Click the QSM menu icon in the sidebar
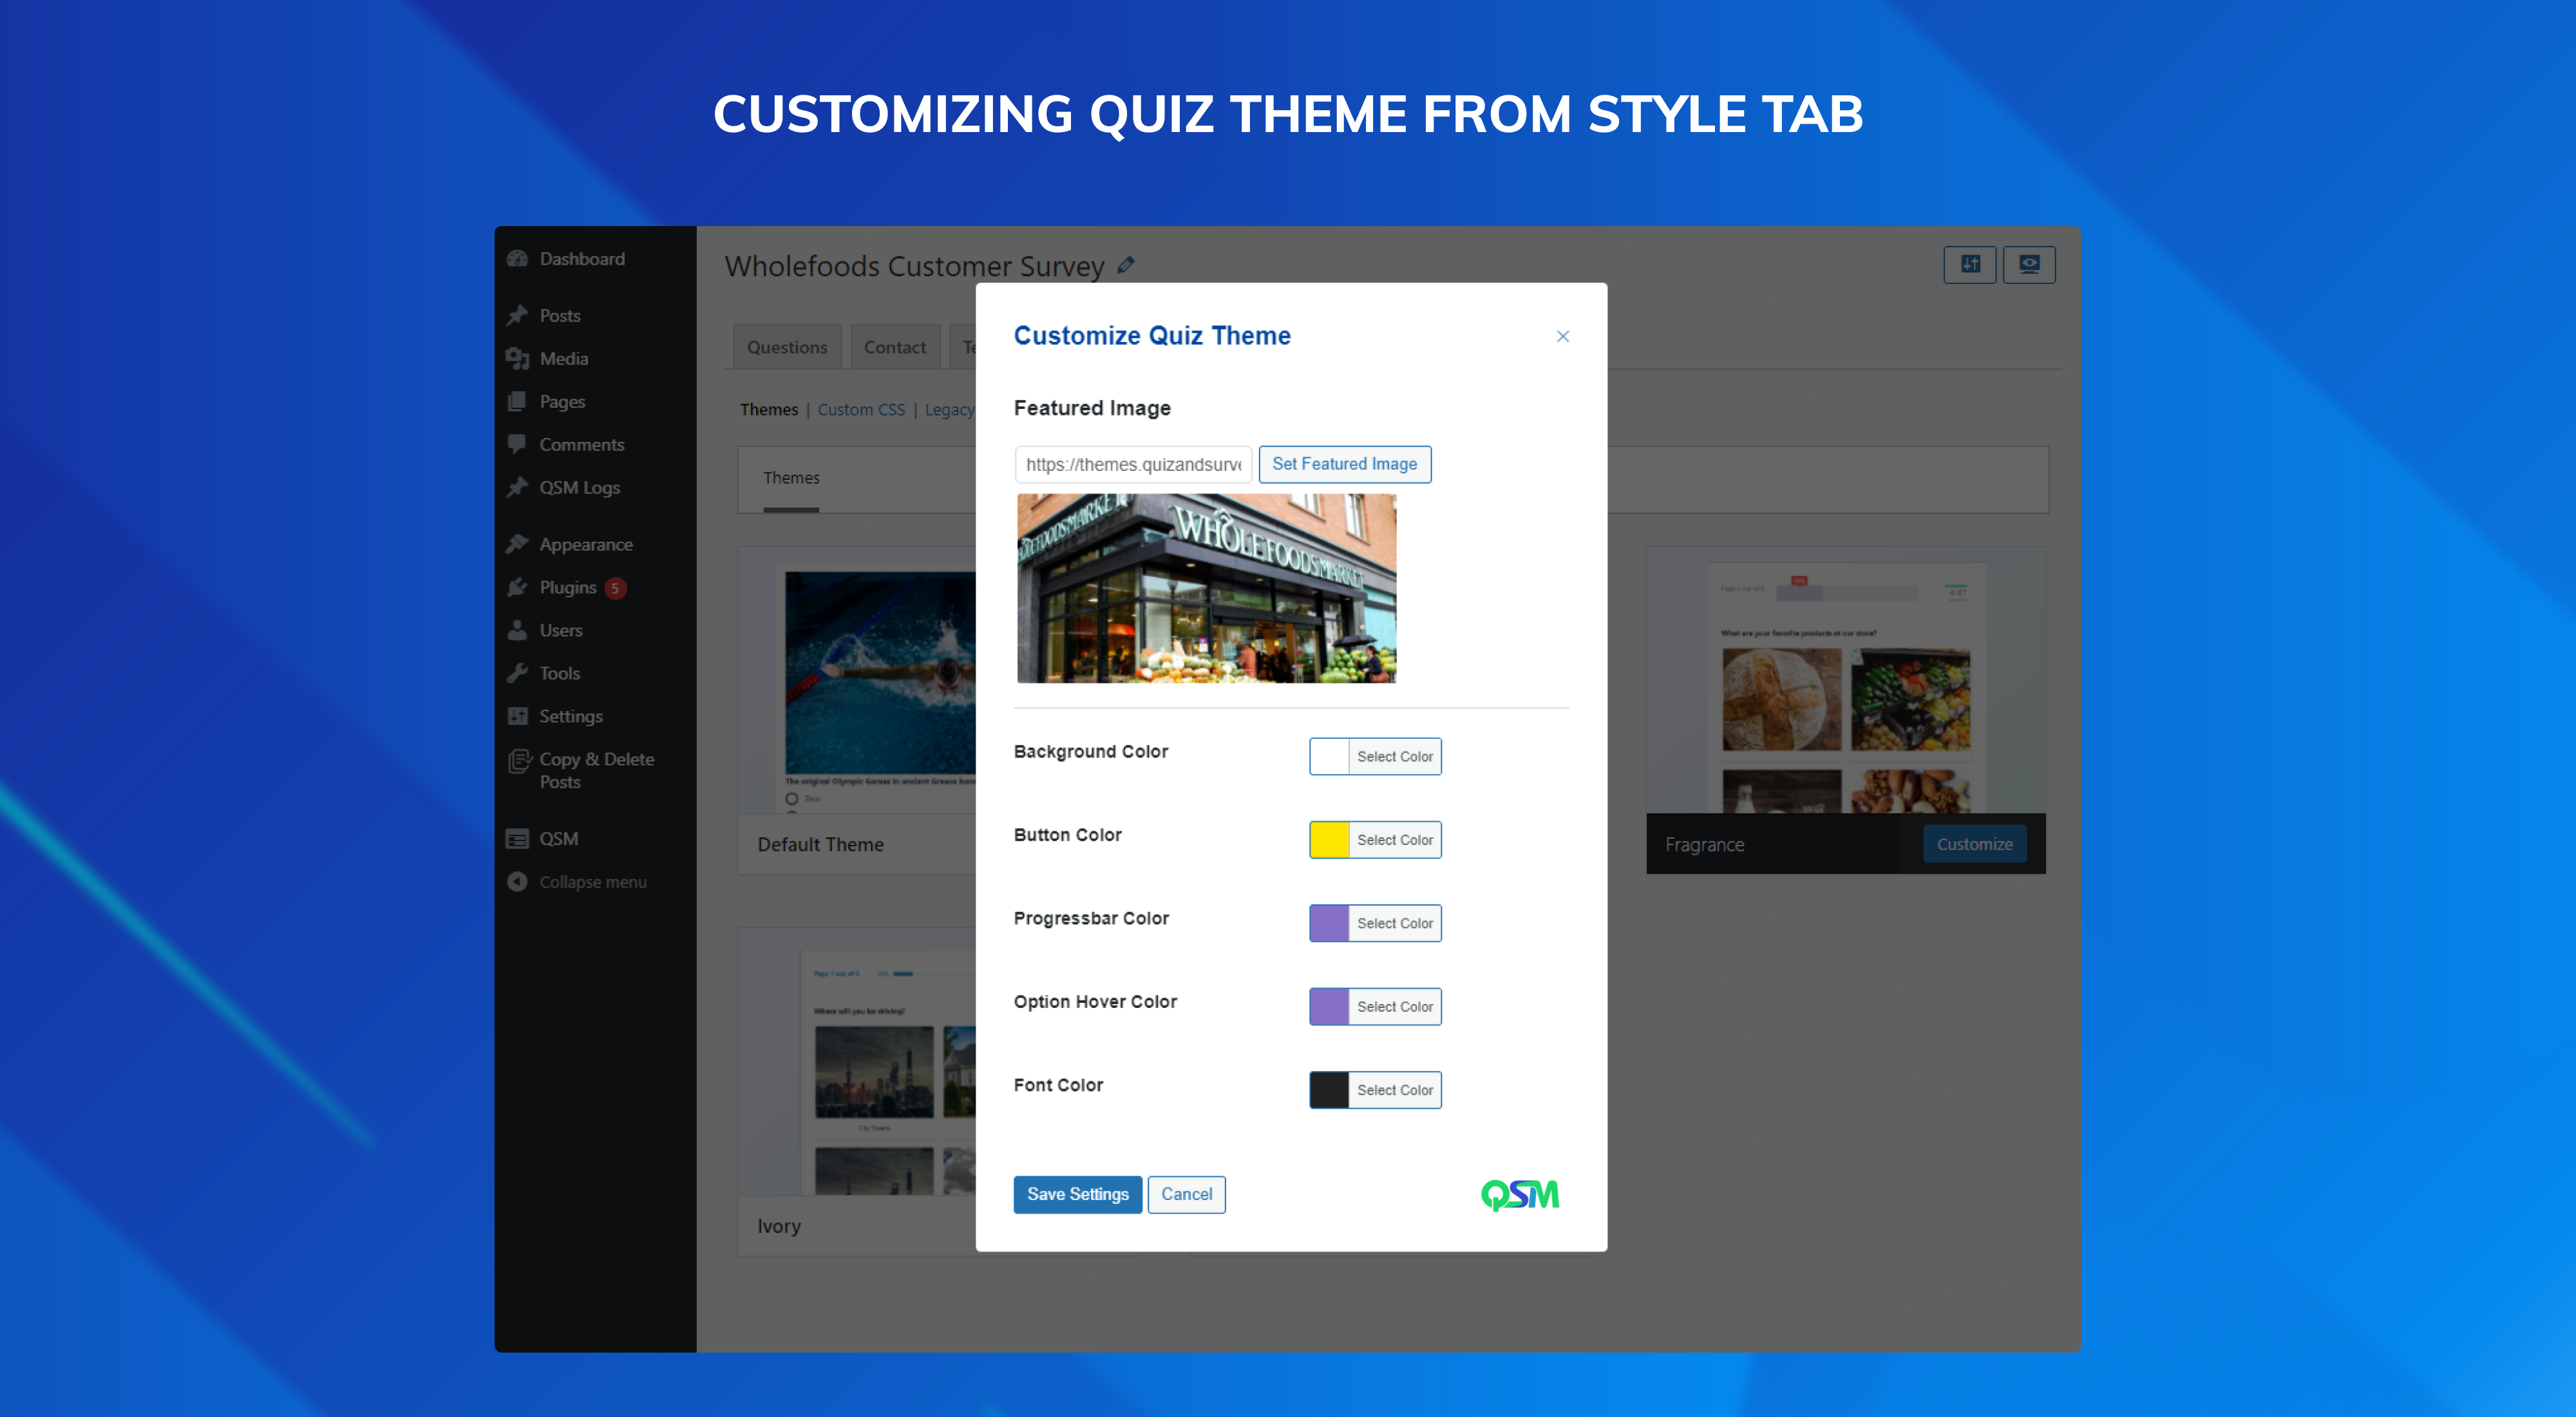Viewport: 2576px width, 1417px height. click(517, 839)
